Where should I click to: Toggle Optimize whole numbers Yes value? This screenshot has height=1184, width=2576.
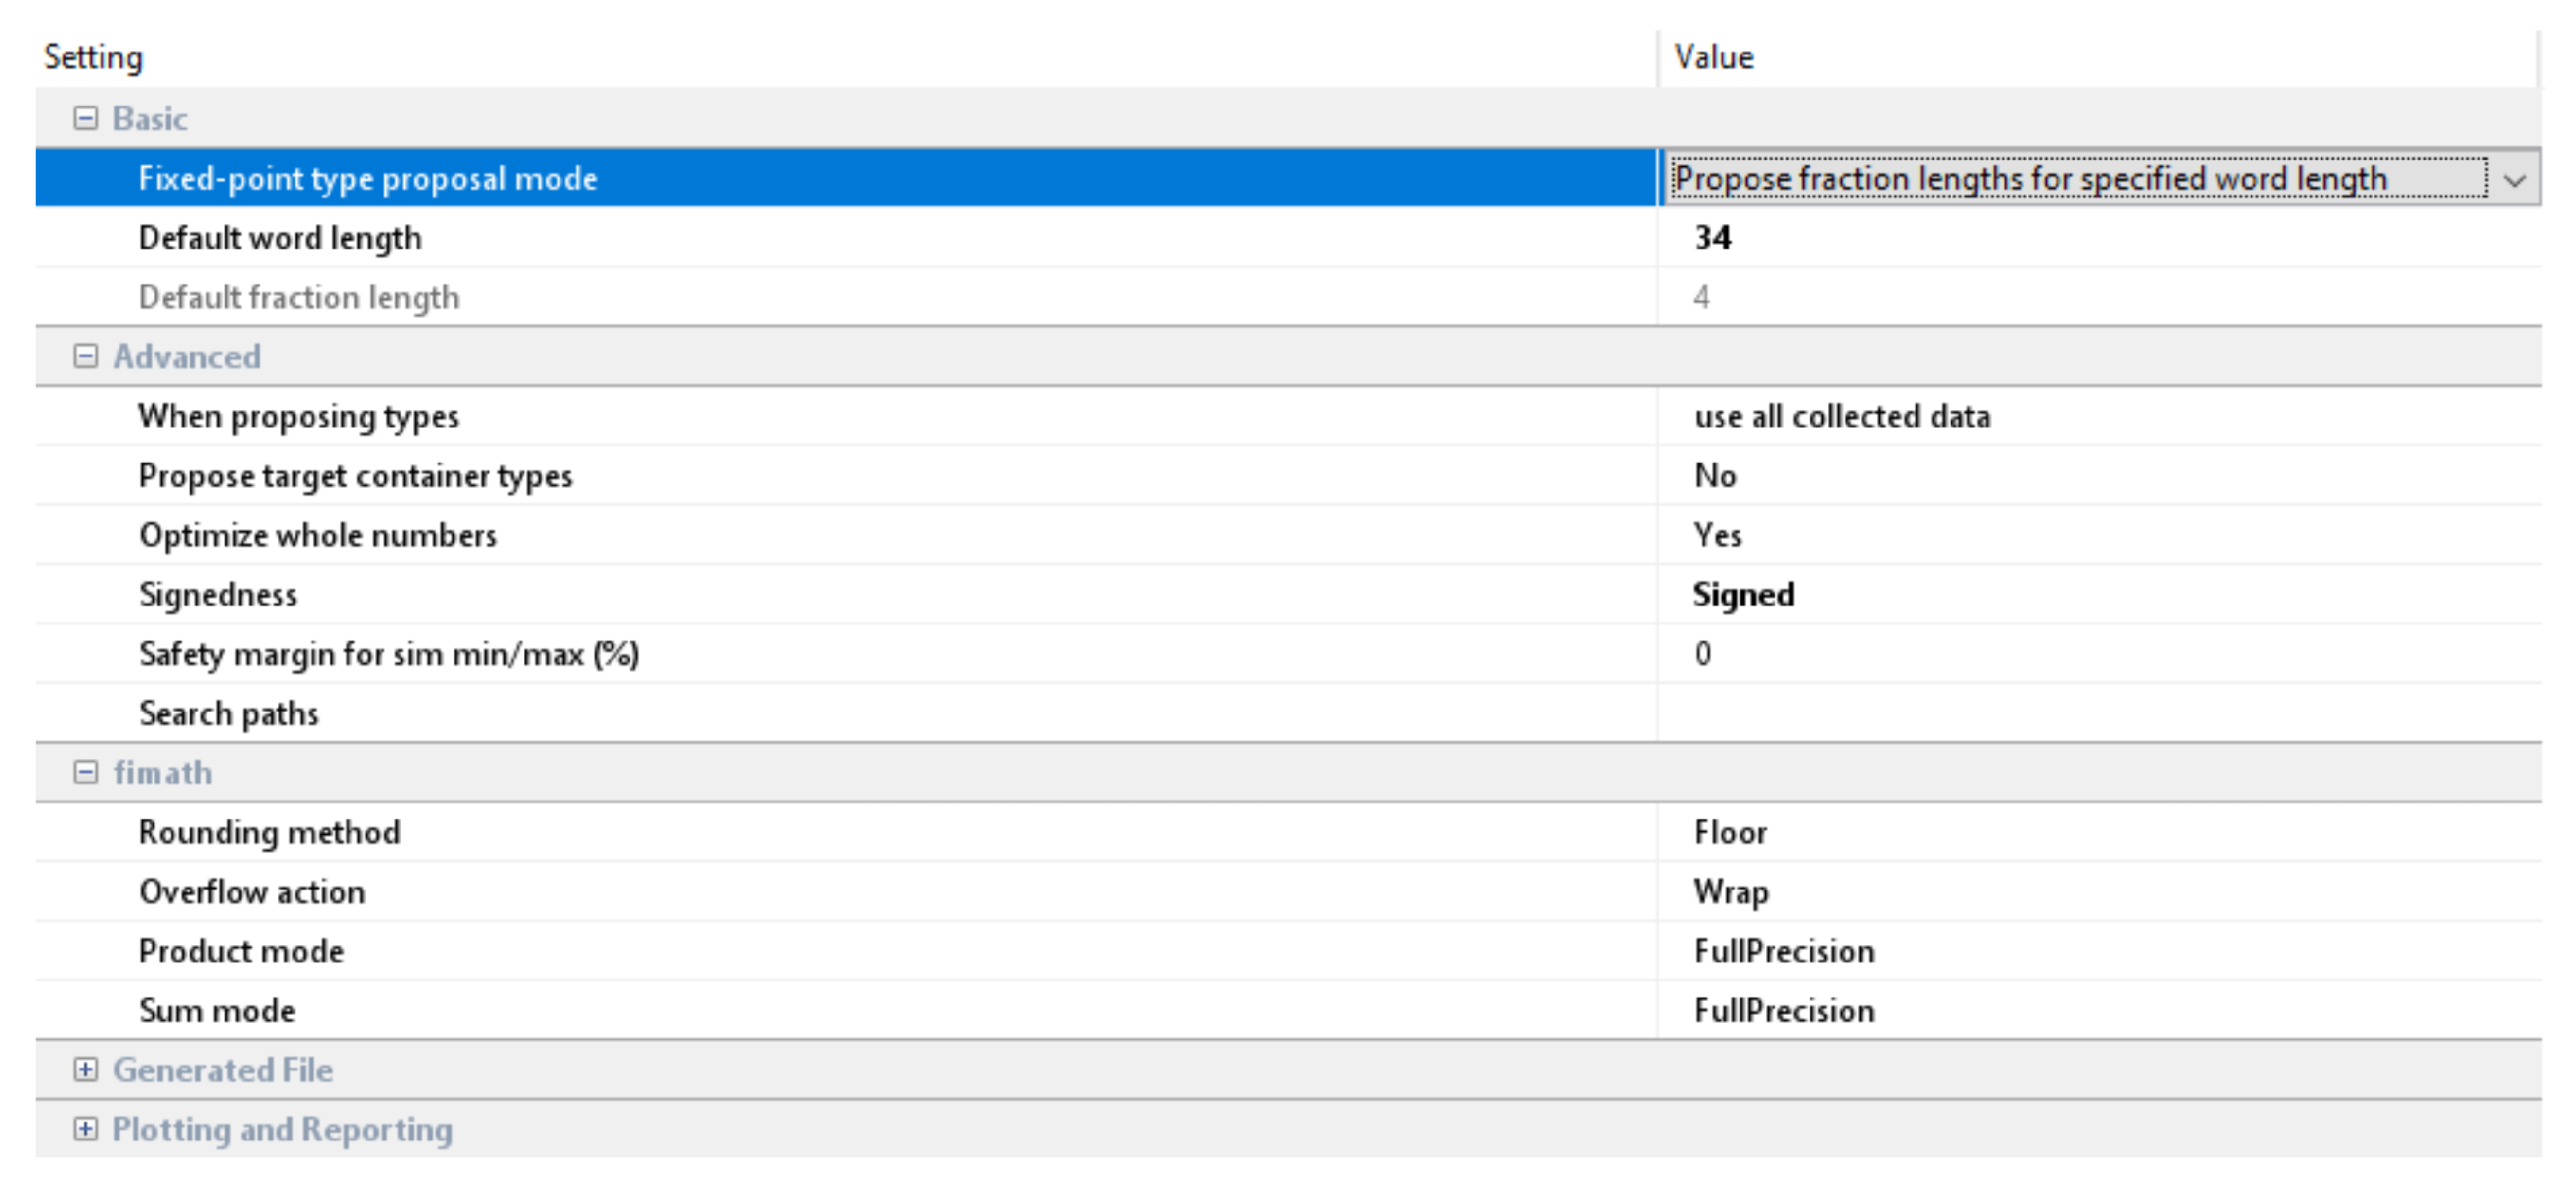pyautogui.click(x=1717, y=535)
